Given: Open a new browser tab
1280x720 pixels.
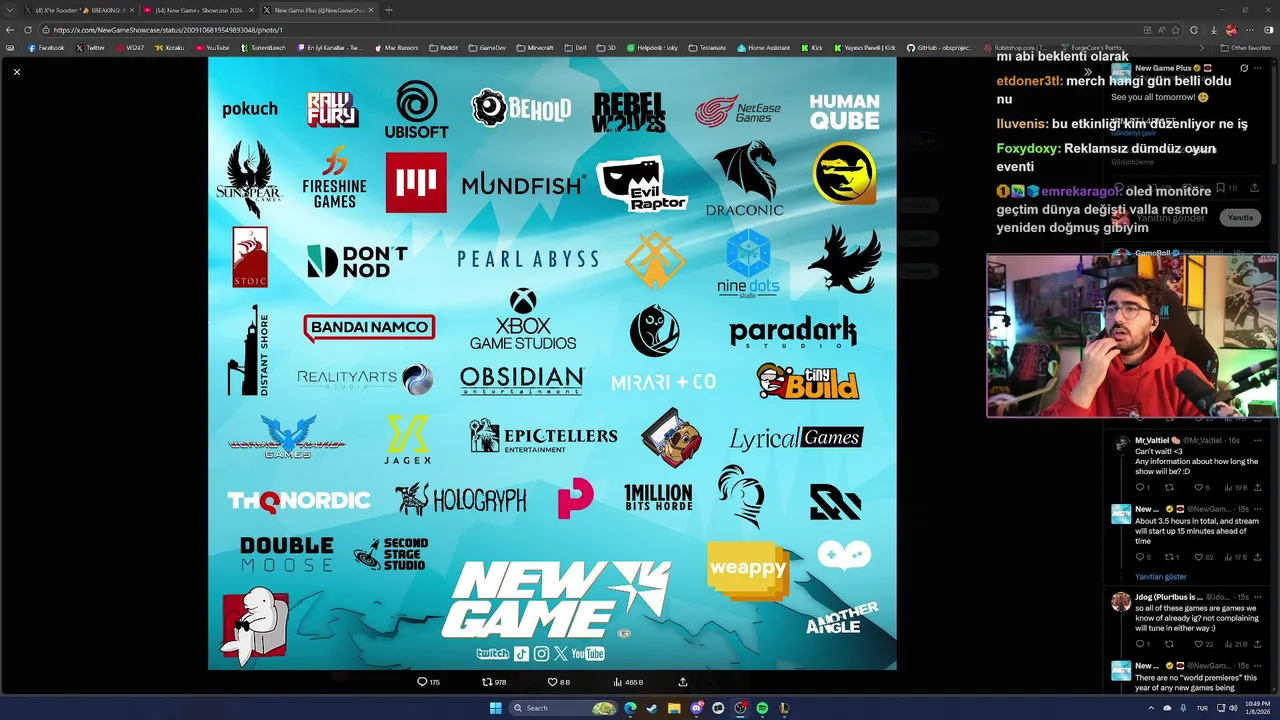Looking at the screenshot, I should click(388, 10).
